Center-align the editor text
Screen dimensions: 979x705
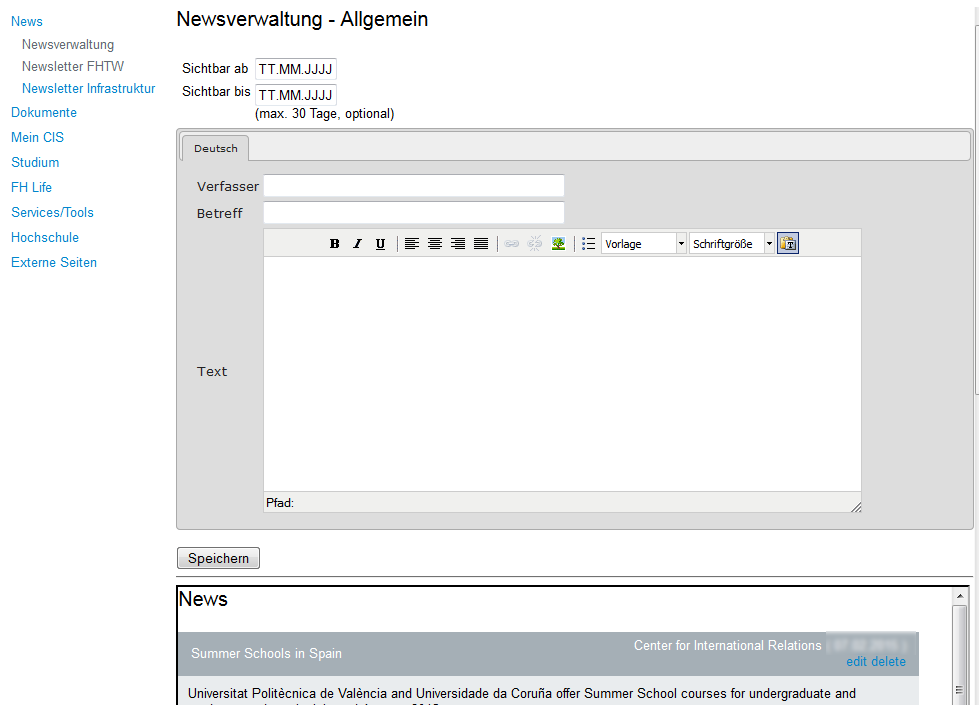[x=435, y=244]
